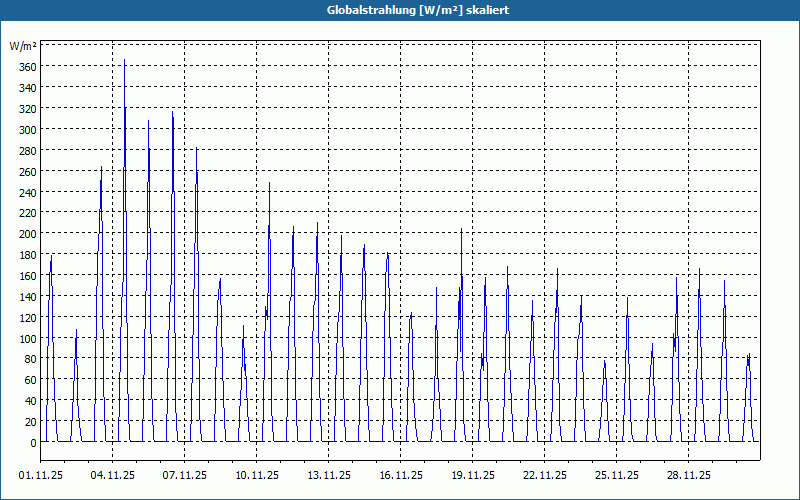This screenshot has width=800, height=500.
Task: Click the 04.11.25 date label
Action: click(x=113, y=476)
